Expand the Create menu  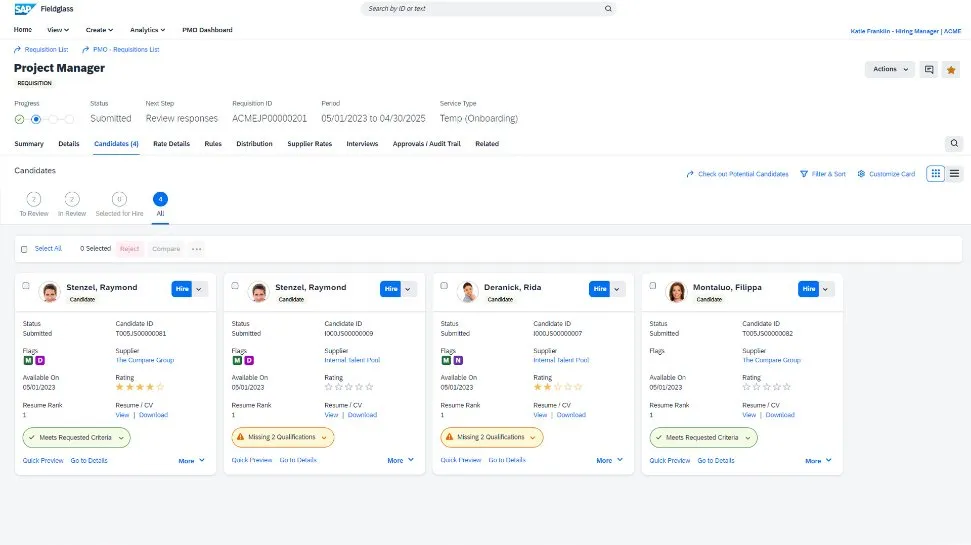[99, 30]
